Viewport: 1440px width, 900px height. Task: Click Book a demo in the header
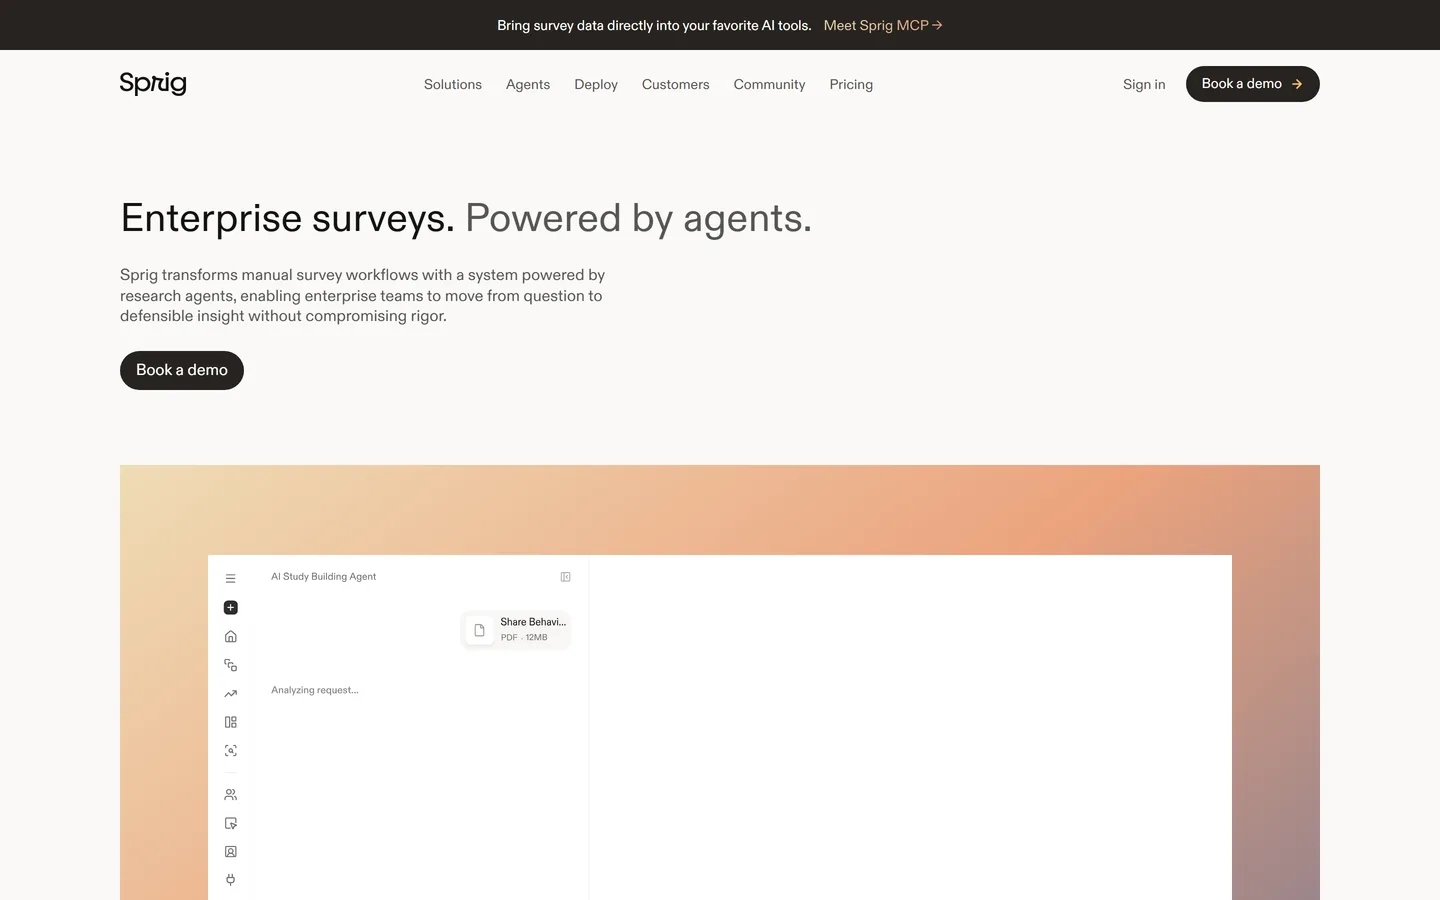coord(1252,84)
